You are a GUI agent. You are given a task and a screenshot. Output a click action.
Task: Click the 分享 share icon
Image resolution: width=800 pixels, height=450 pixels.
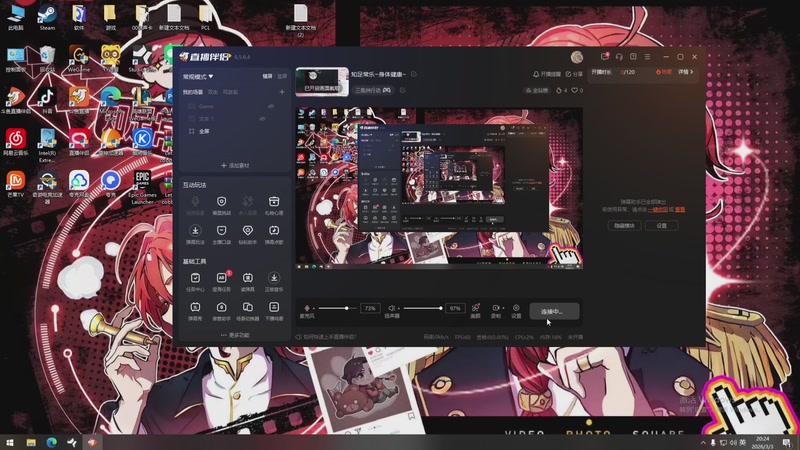574,74
